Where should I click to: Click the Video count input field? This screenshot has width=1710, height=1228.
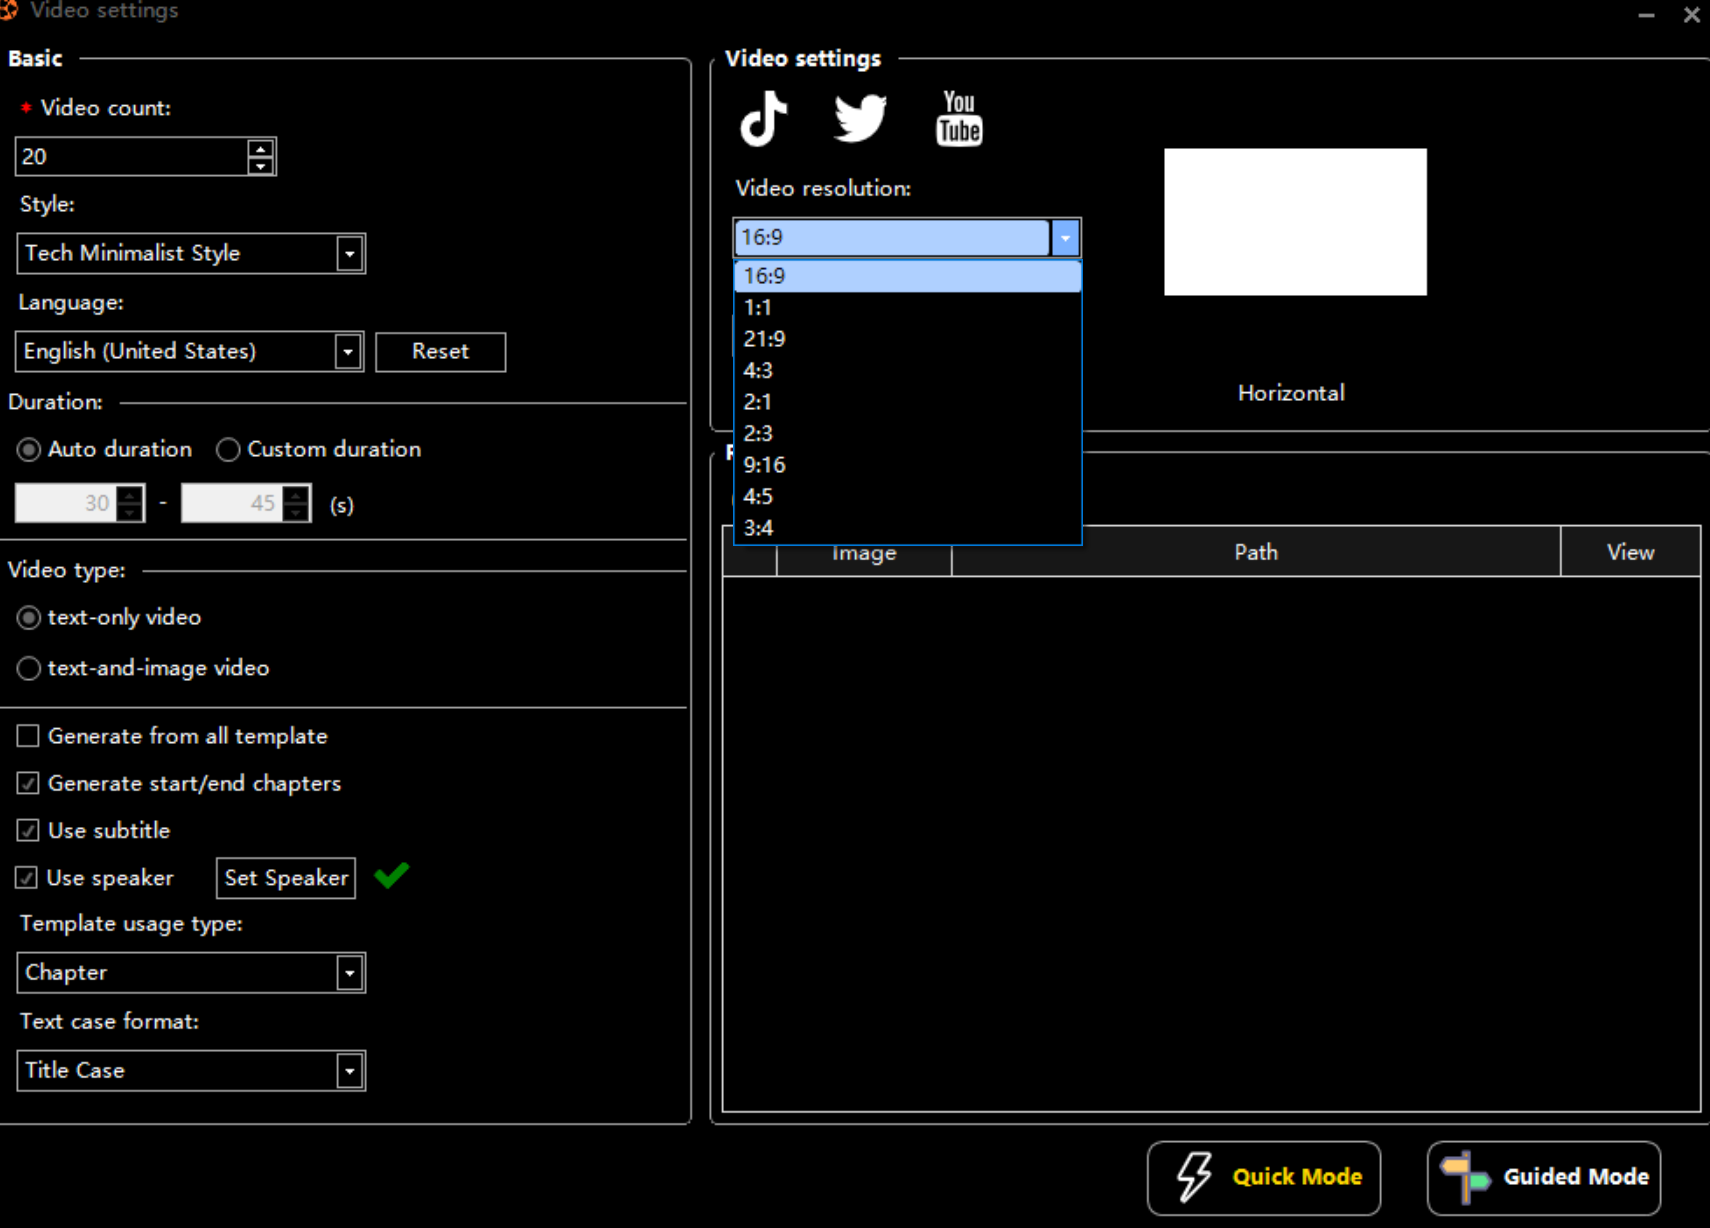131,157
